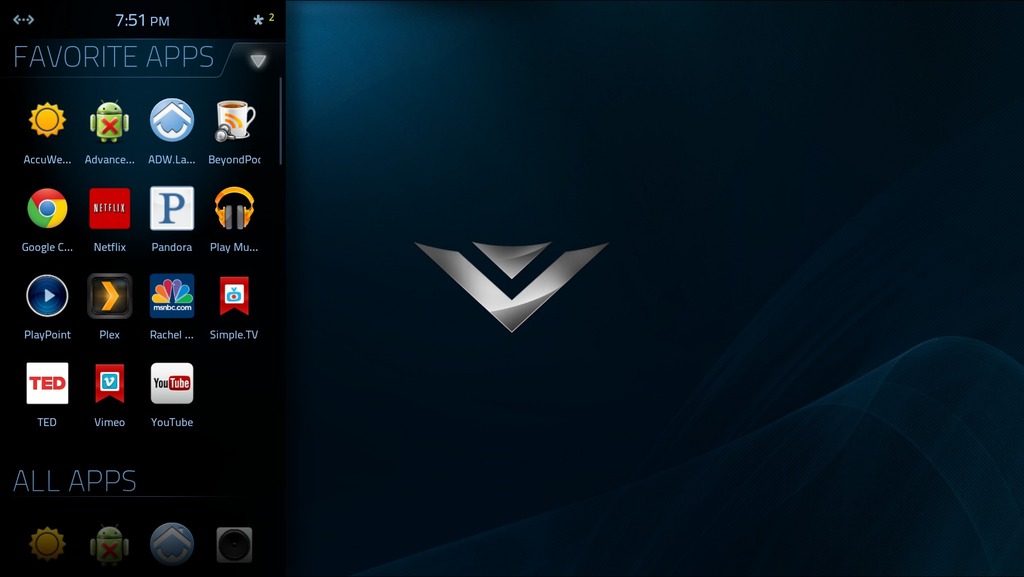Image resolution: width=1024 pixels, height=577 pixels.
Task: Open ADW Launcher in Favorite Apps
Action: [172, 121]
